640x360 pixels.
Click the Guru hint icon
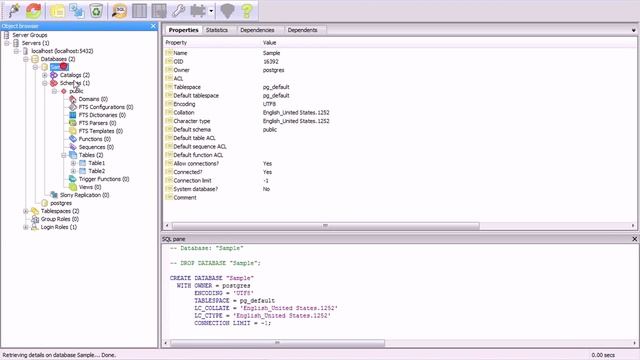coord(227,11)
